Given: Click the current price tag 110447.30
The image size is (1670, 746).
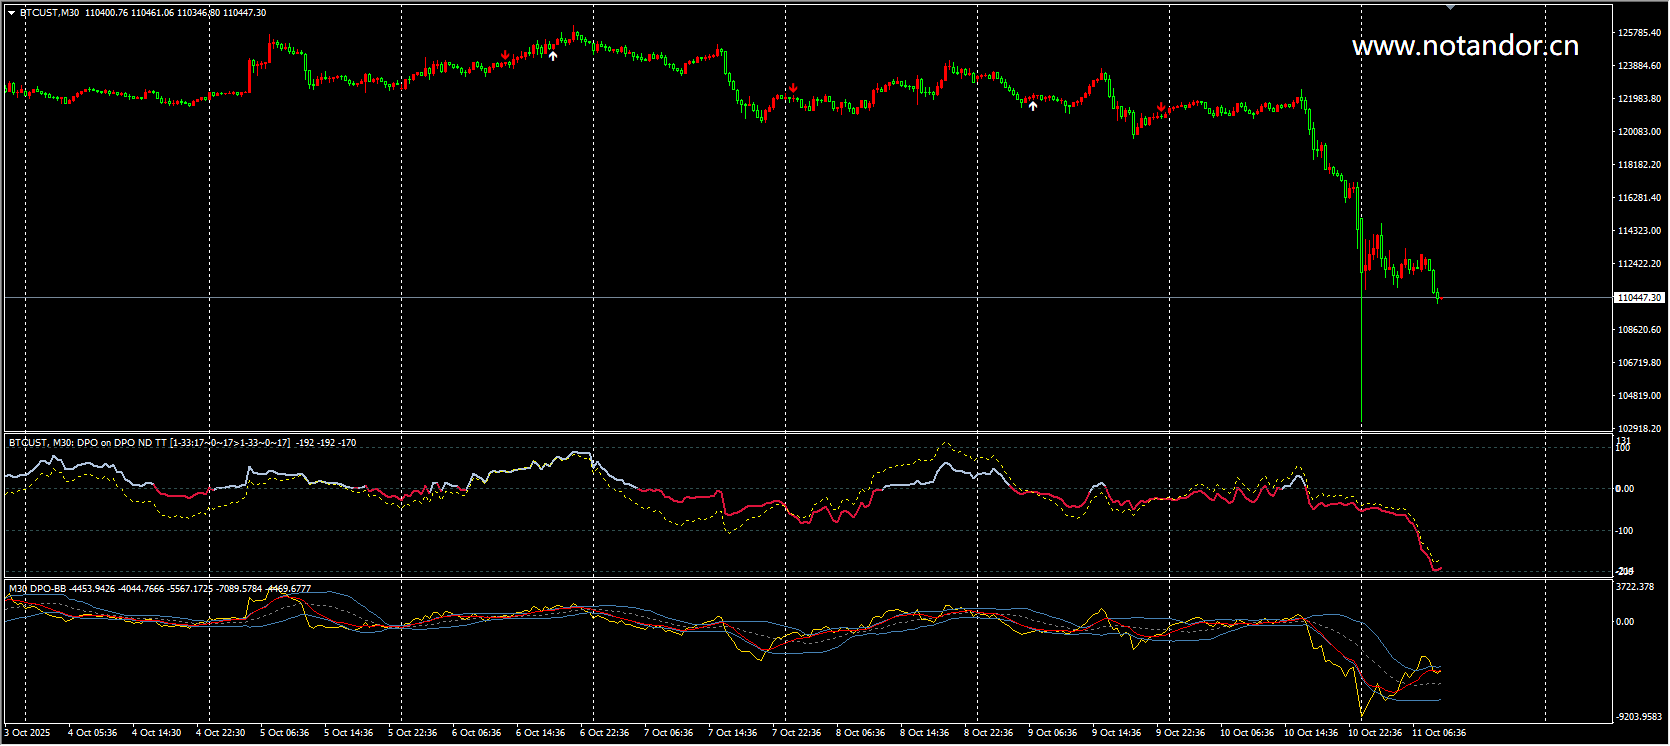Looking at the screenshot, I should 1640,298.
